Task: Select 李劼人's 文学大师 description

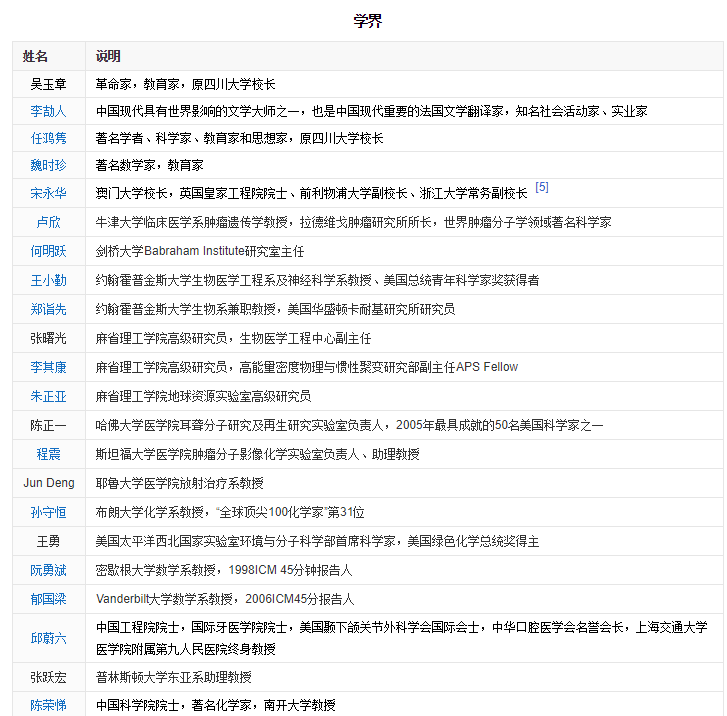Action: coord(371,111)
